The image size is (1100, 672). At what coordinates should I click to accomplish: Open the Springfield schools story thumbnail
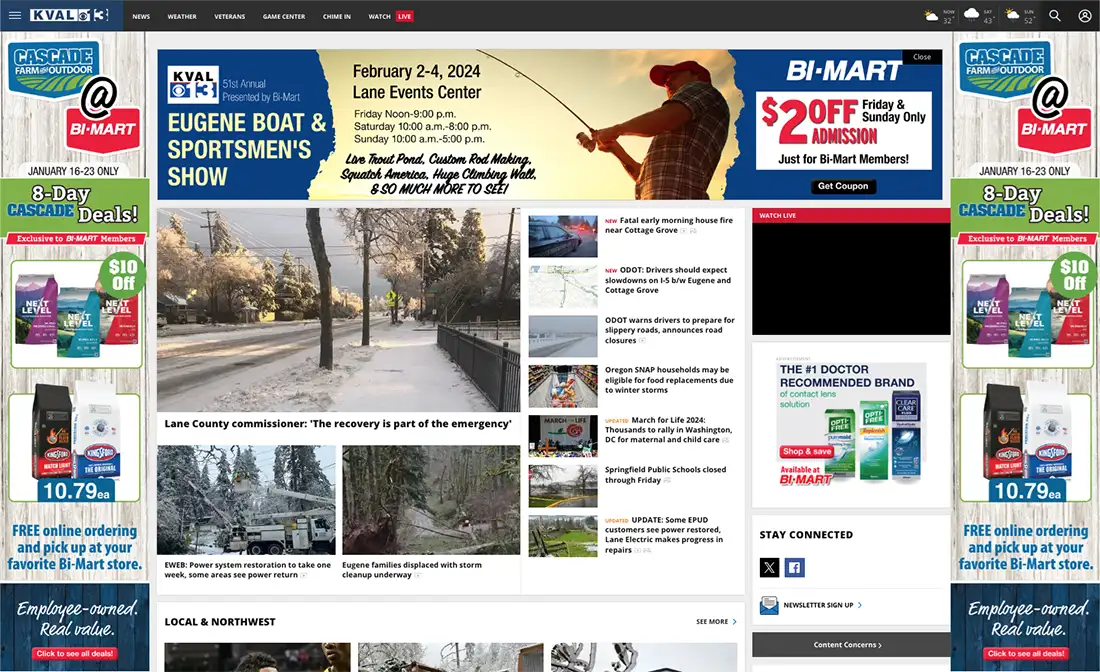coord(563,486)
